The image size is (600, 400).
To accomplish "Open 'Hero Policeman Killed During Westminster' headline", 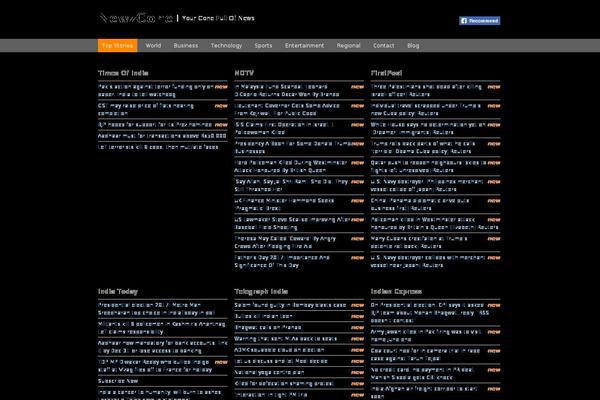I will point(291,167).
